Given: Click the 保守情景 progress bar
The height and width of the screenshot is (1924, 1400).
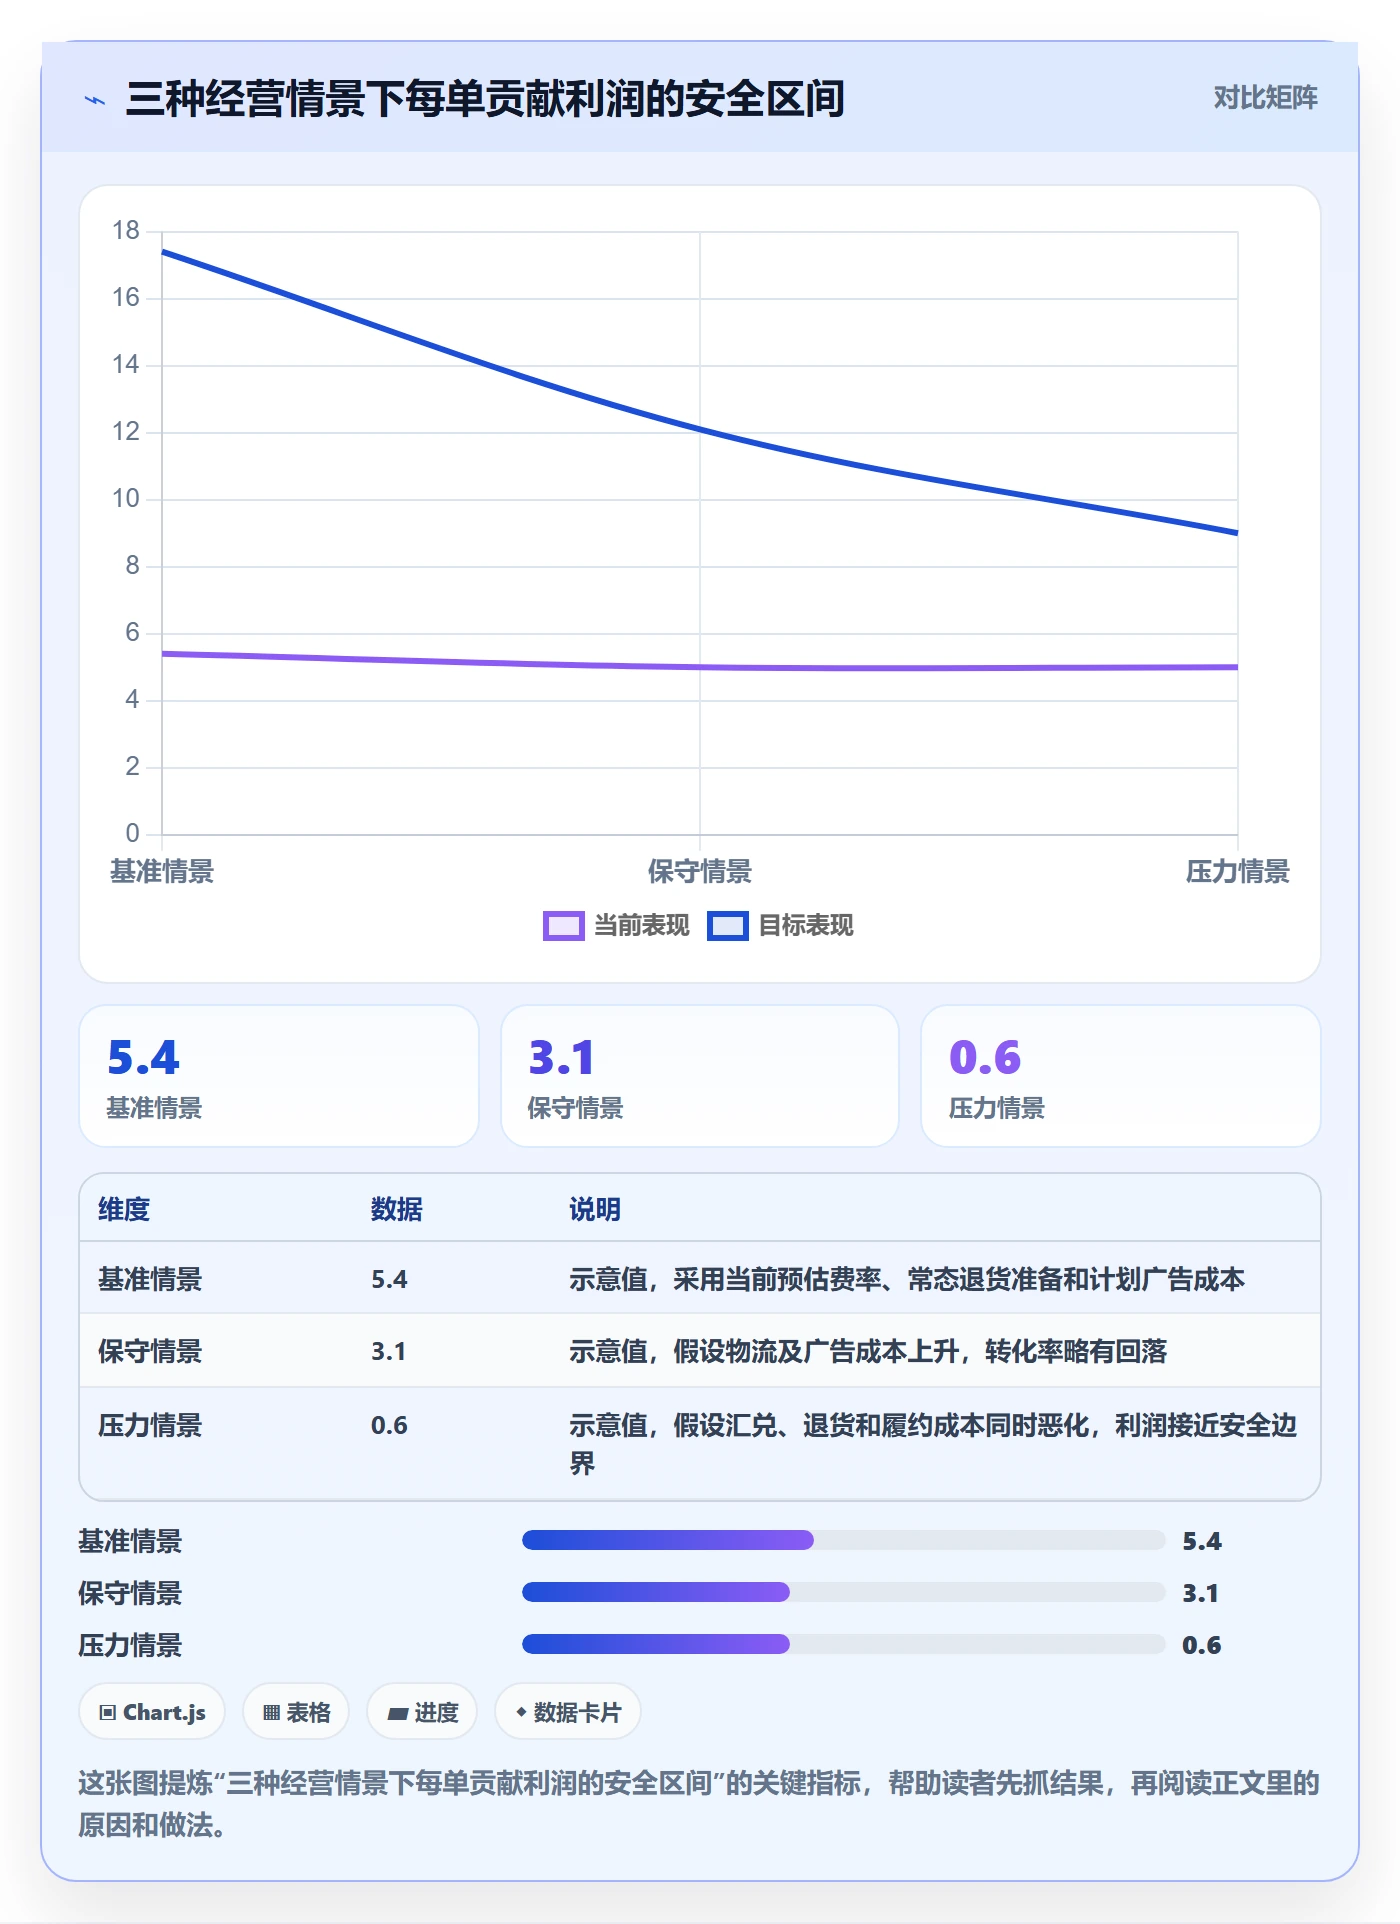Looking at the screenshot, I should pyautogui.click(x=843, y=1592).
